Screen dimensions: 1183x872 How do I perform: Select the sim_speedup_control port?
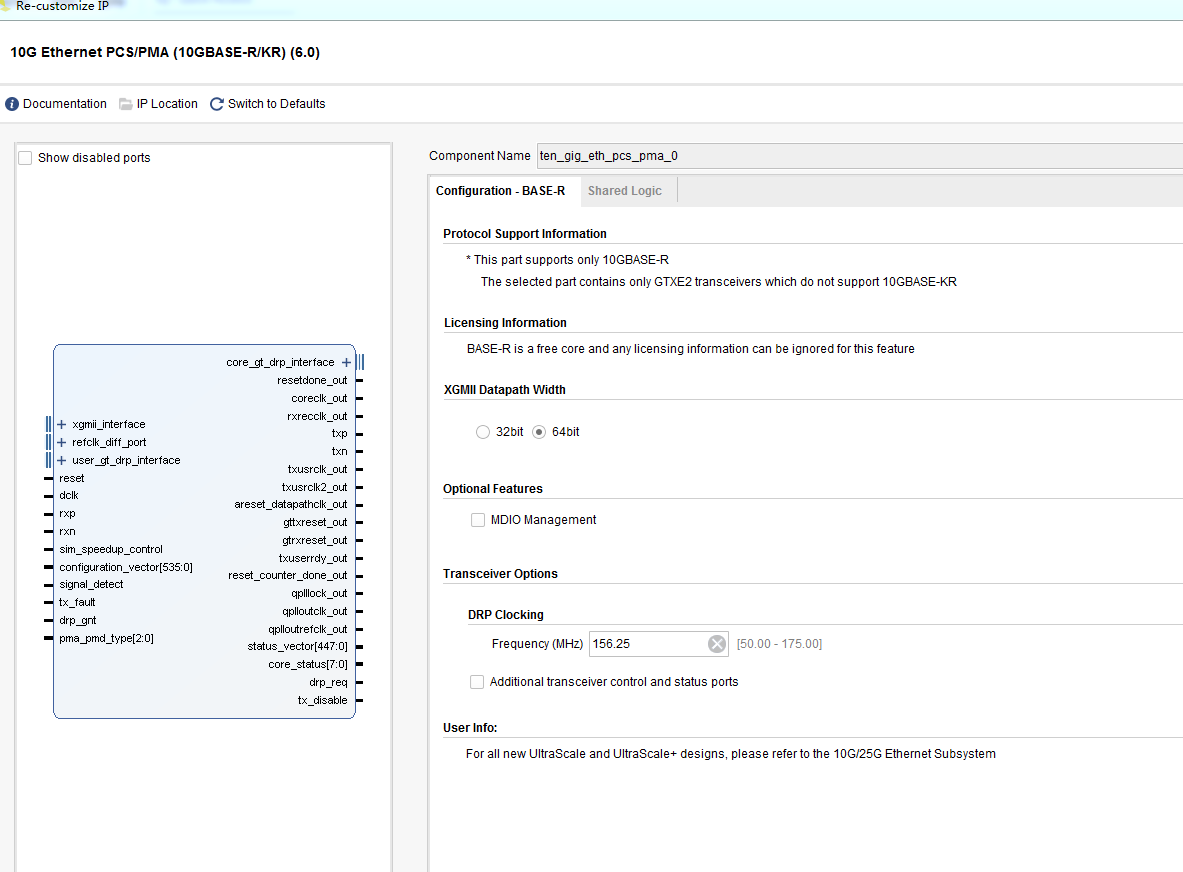click(x=111, y=550)
